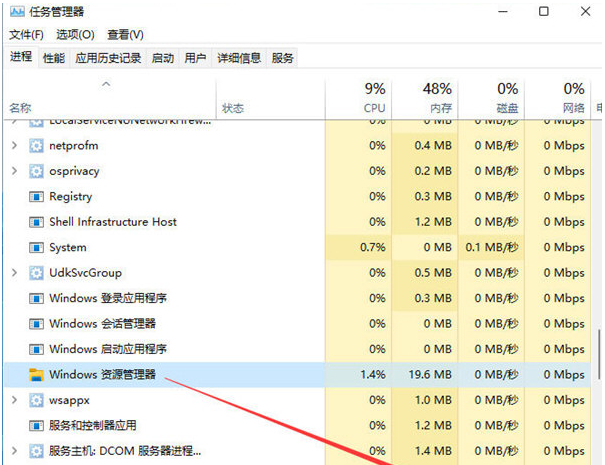605x465 pixels.
Task: Select the Windows 会话管理器 name
Action: pos(102,324)
